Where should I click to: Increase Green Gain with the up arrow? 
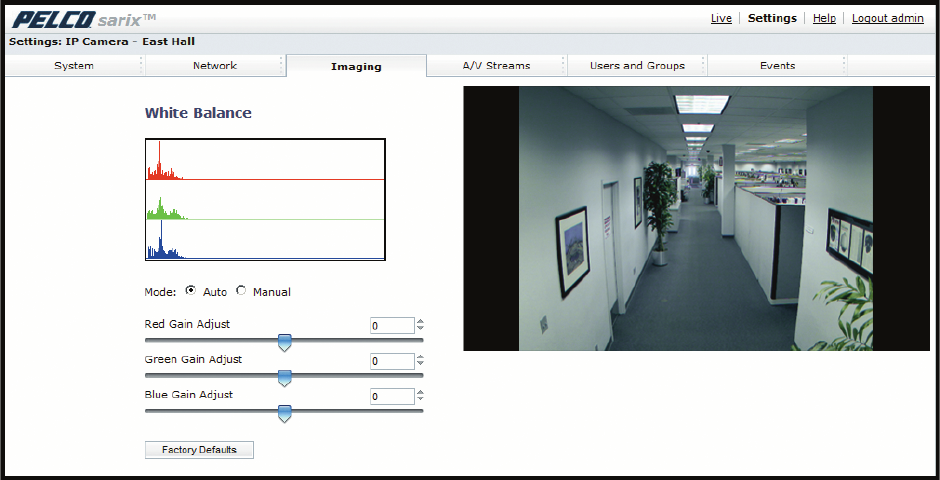coord(420,357)
